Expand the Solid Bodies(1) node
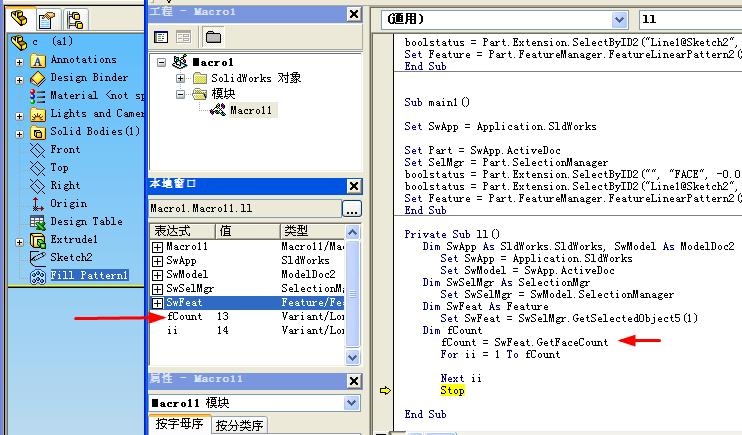 click(x=19, y=134)
